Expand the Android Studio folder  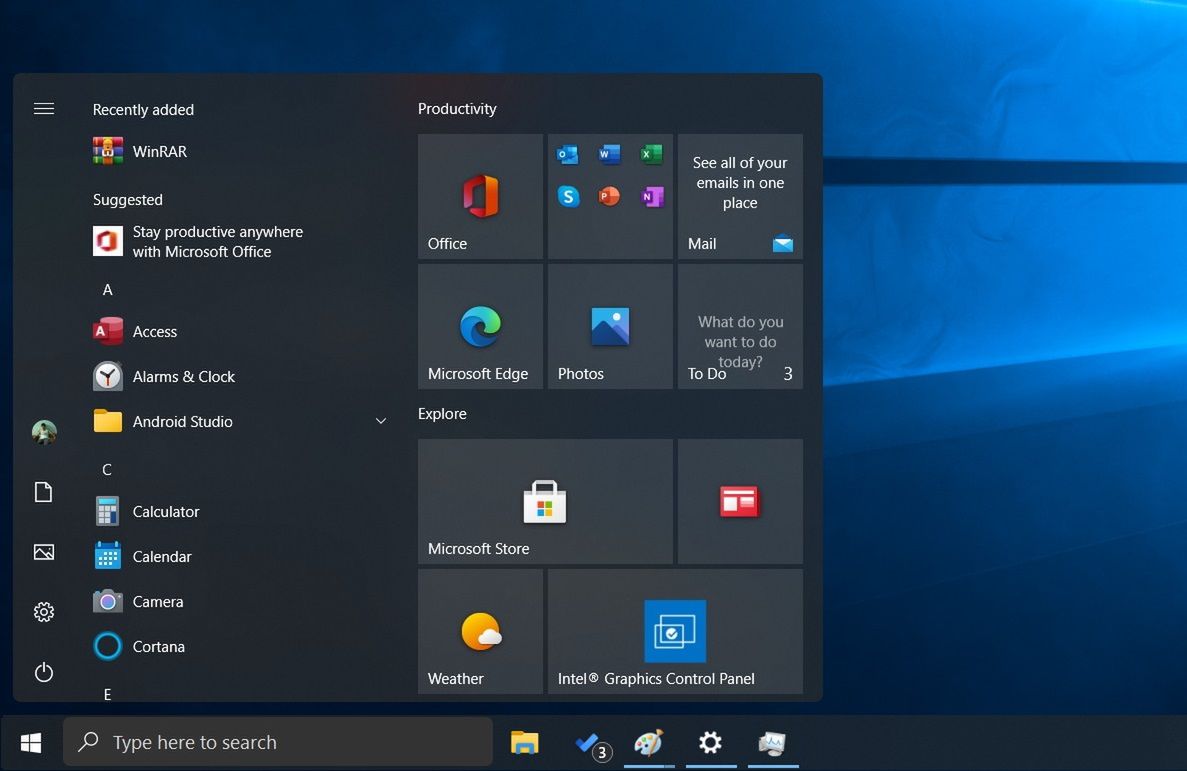pos(380,421)
